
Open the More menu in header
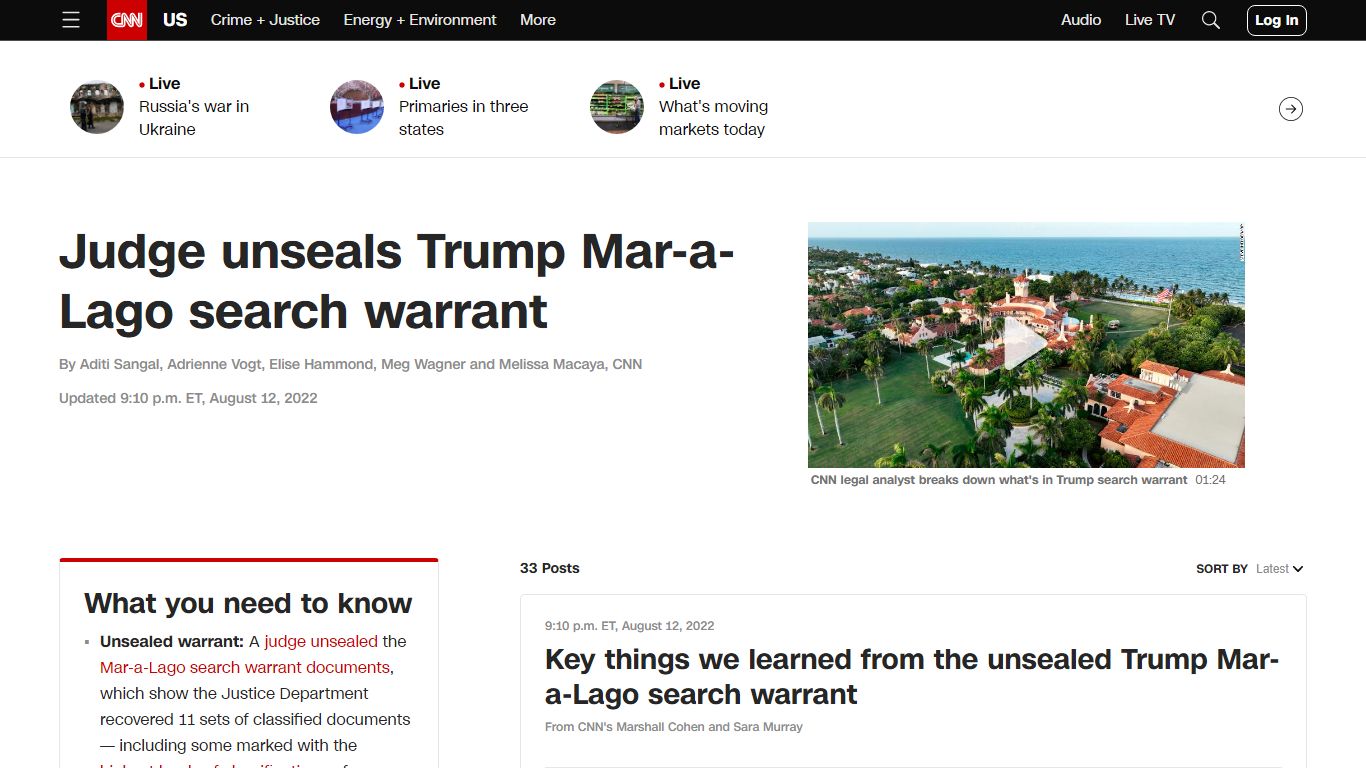pos(538,20)
